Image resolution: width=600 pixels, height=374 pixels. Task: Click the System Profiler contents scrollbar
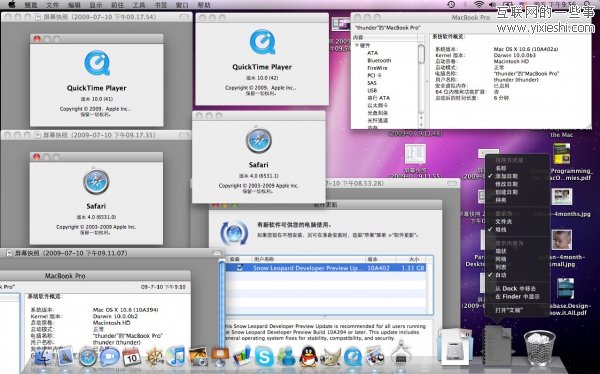tap(421, 54)
